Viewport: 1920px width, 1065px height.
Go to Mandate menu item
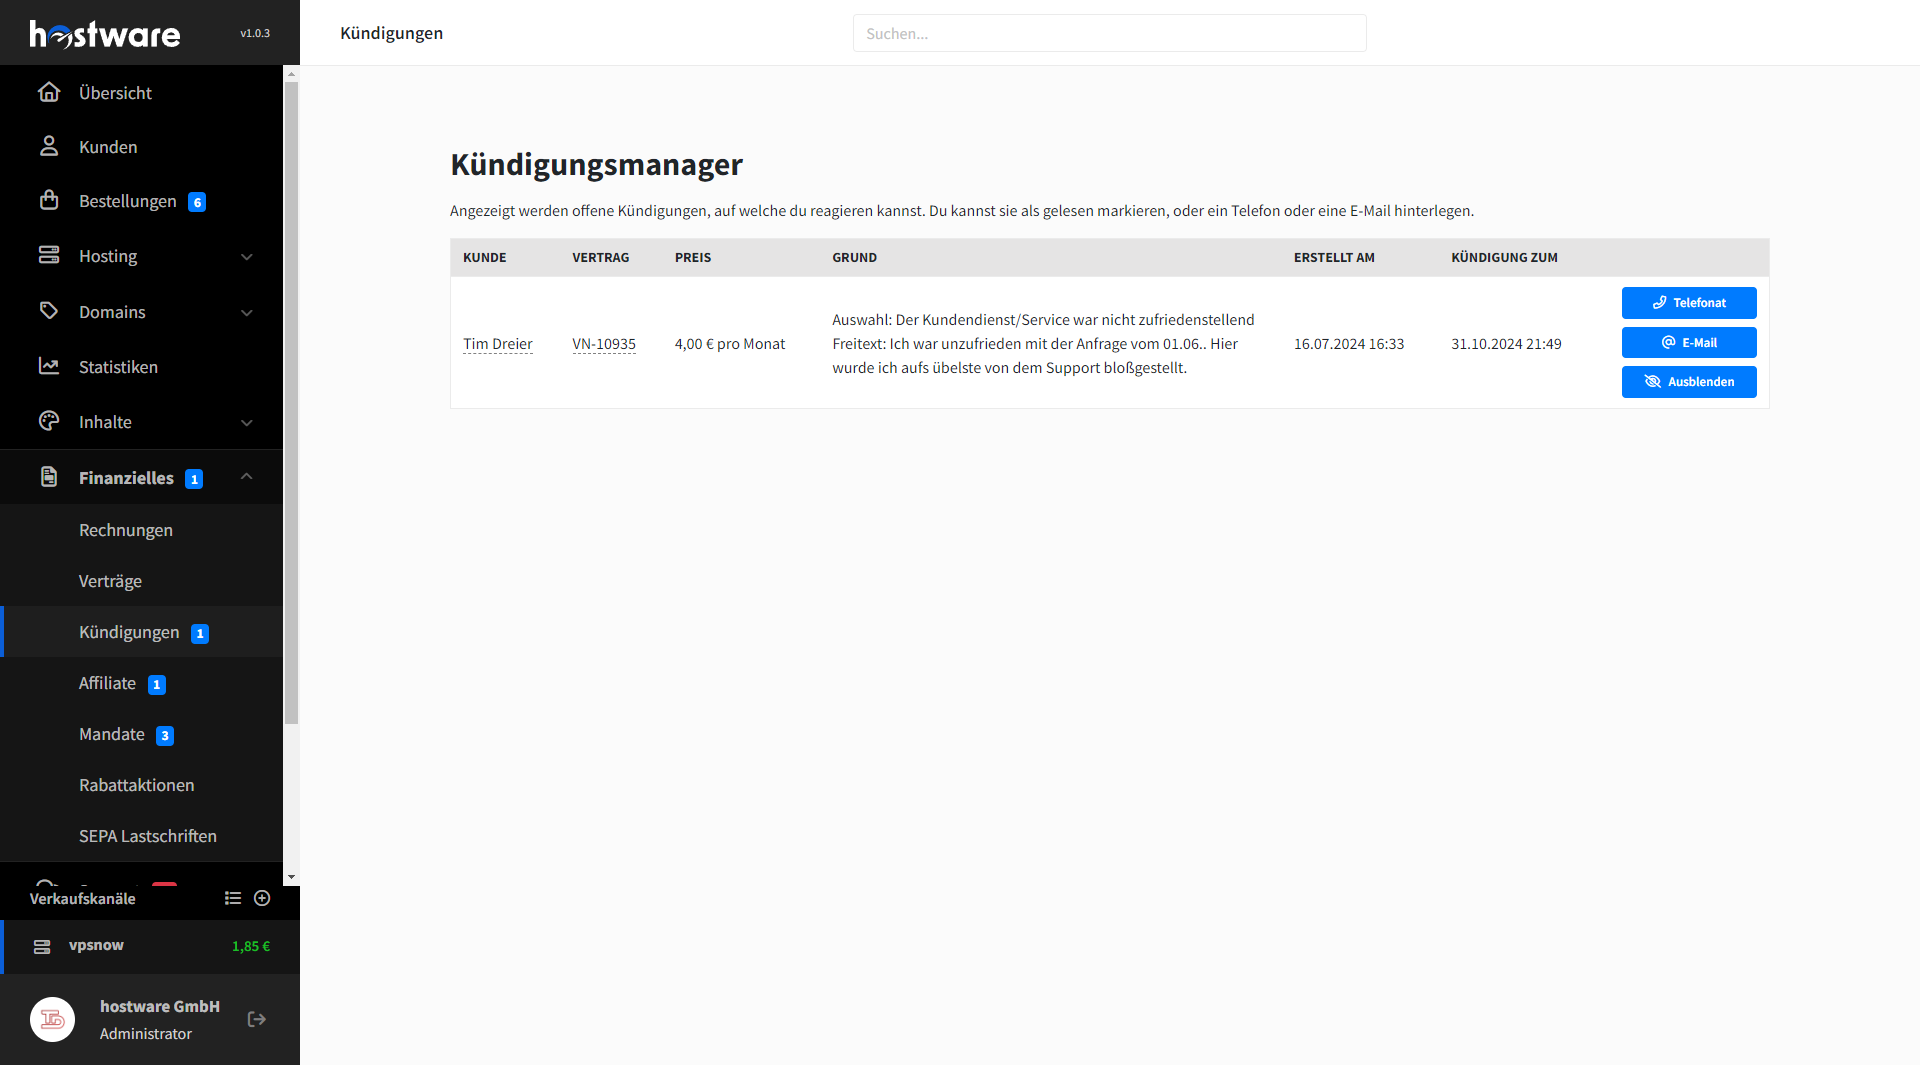click(112, 734)
